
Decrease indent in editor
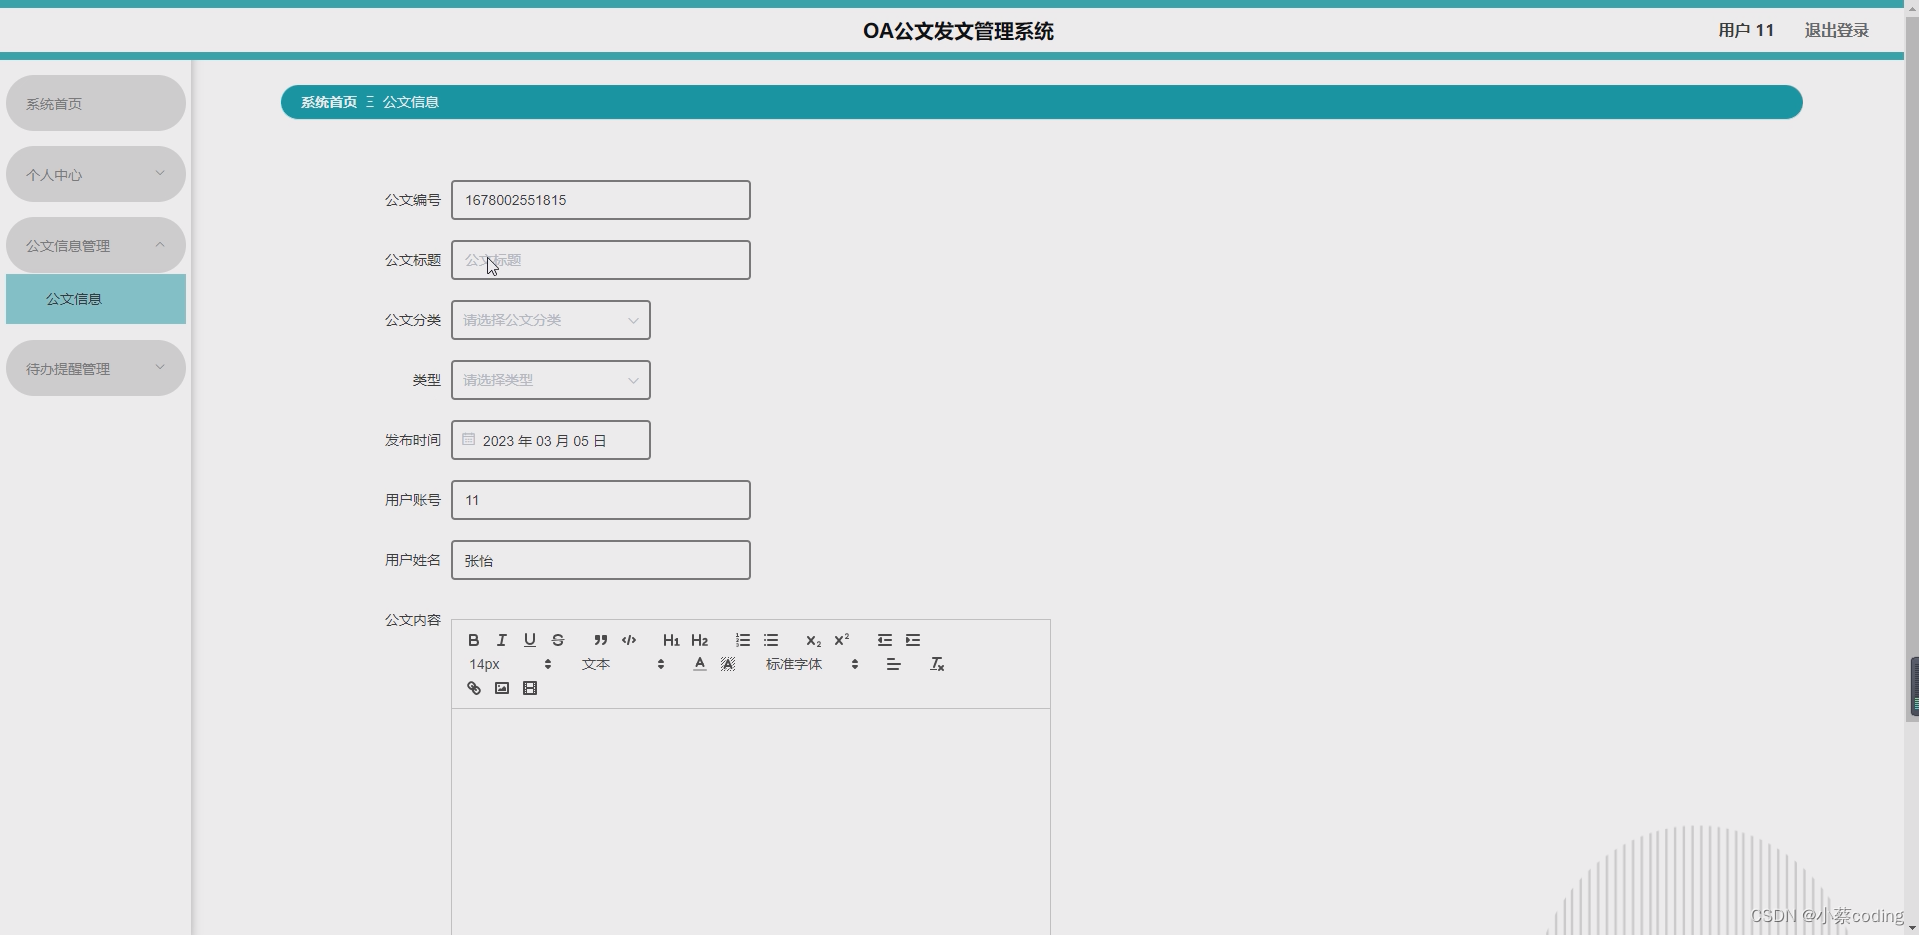coord(885,640)
